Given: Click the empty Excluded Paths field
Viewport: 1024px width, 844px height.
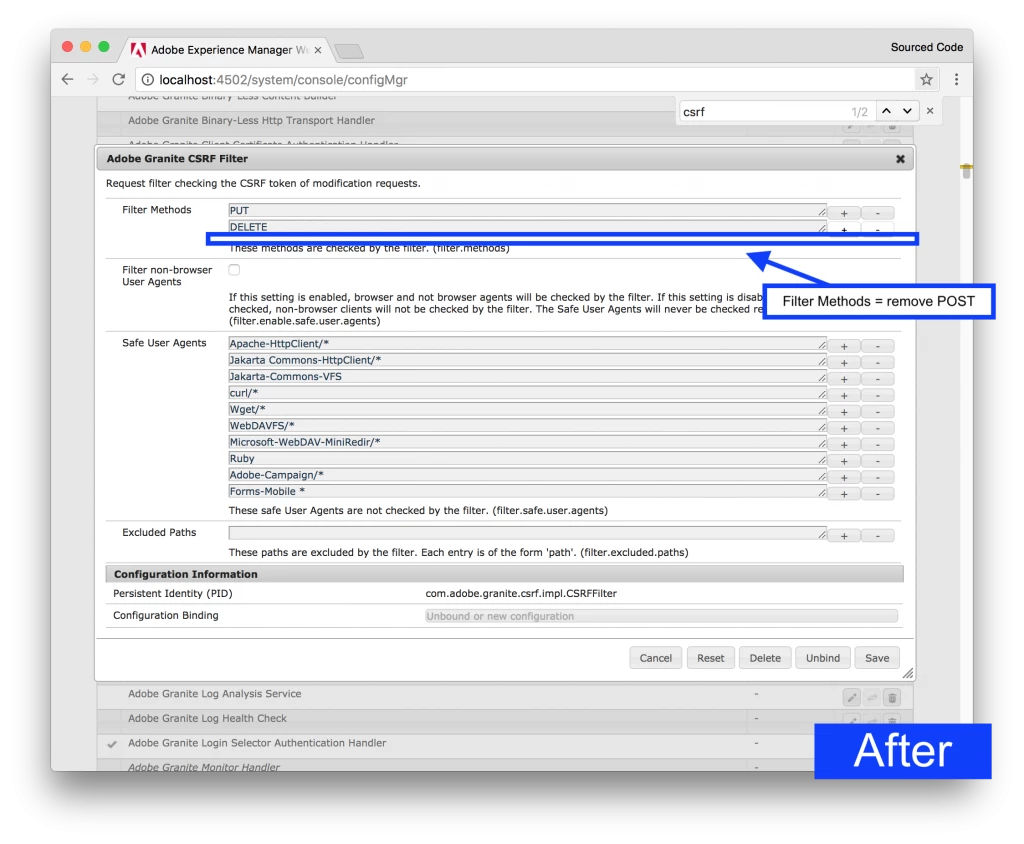Looking at the screenshot, I should pyautogui.click(x=527, y=533).
